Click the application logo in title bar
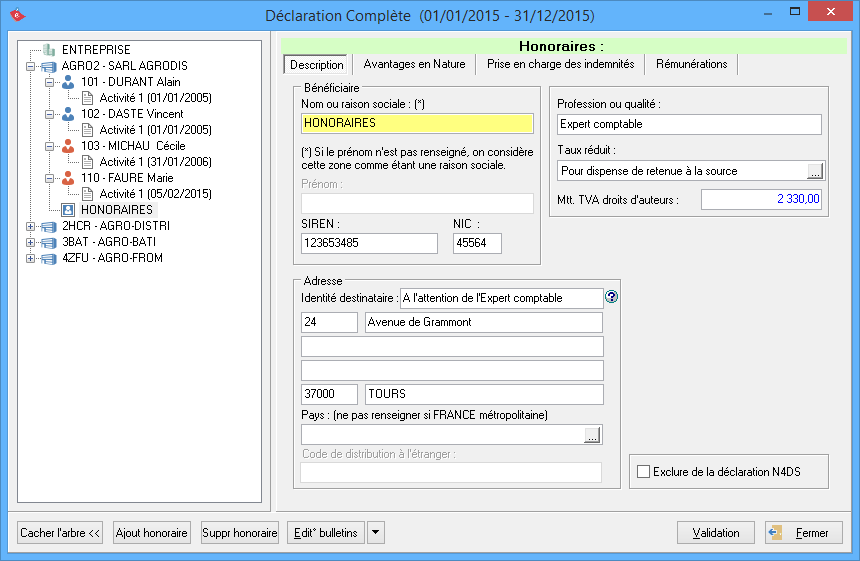 (x=15, y=15)
